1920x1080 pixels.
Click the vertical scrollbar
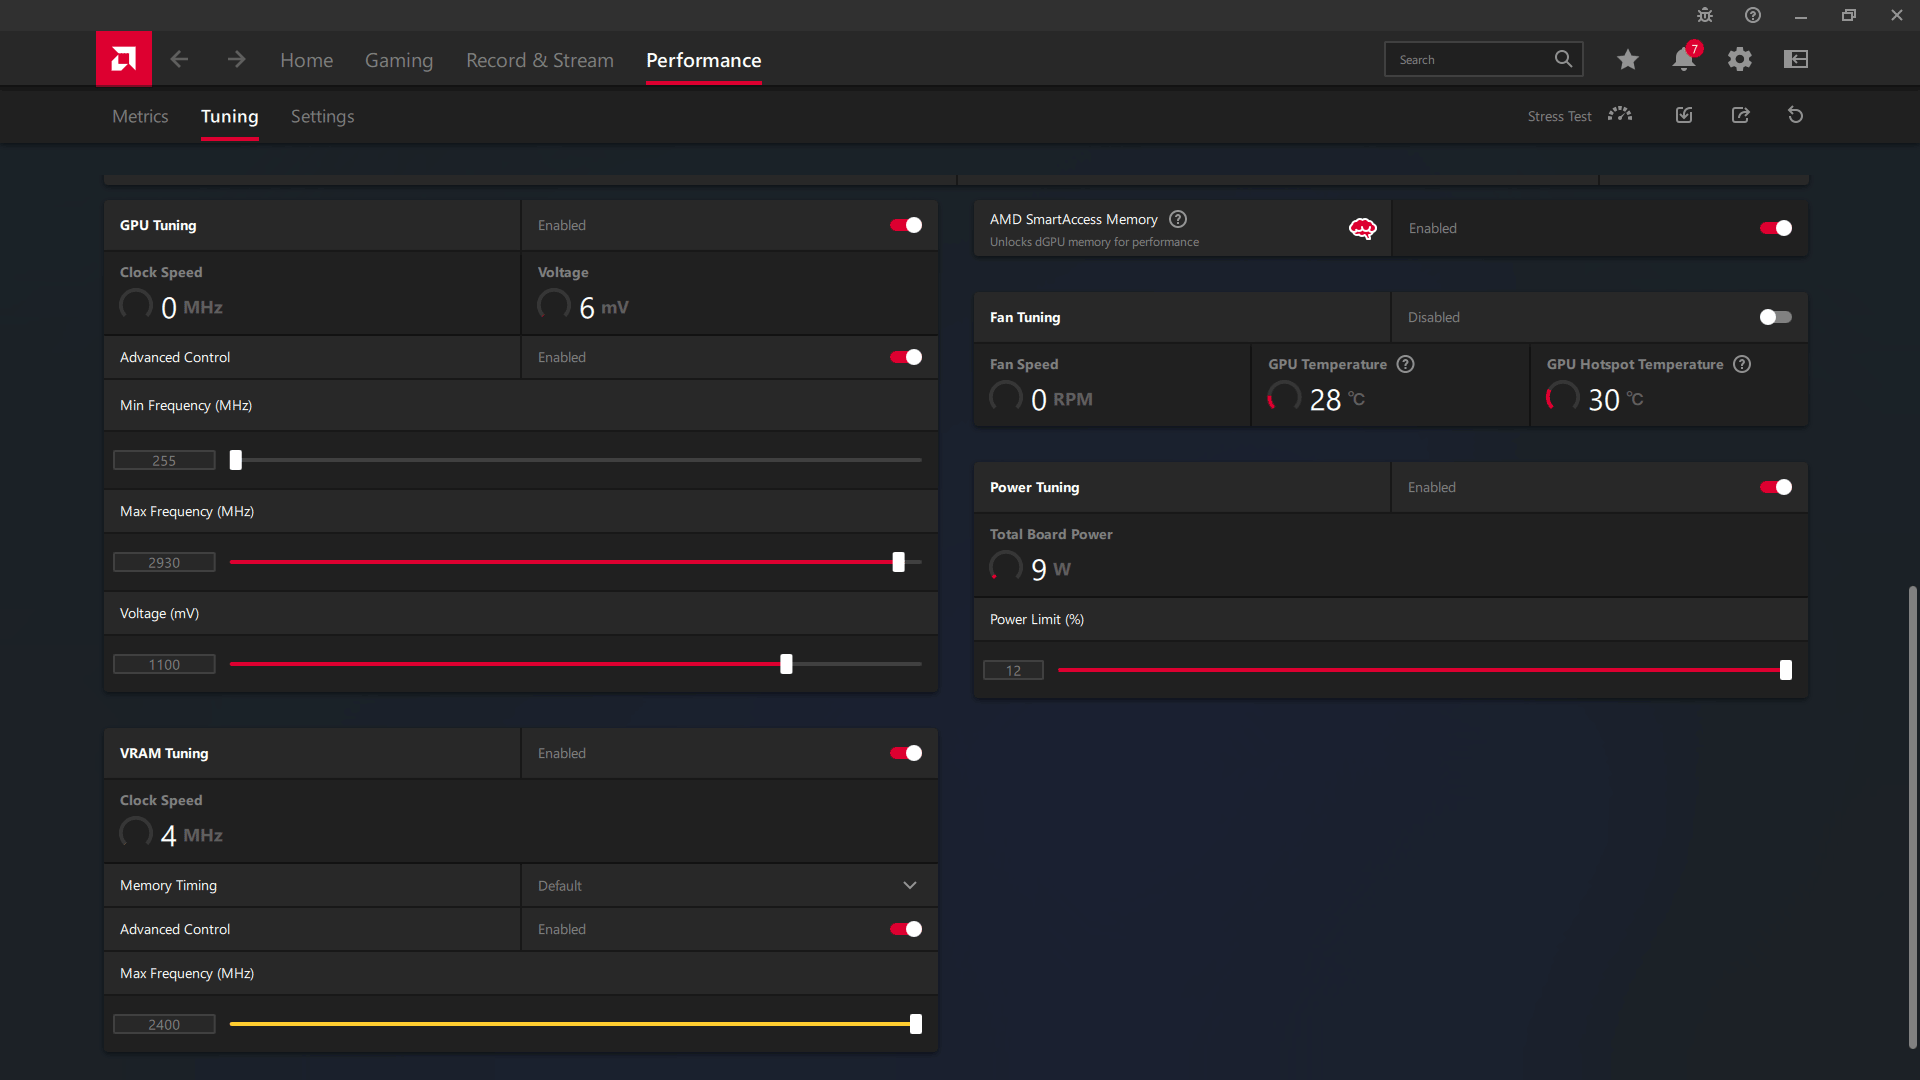(x=1912, y=817)
